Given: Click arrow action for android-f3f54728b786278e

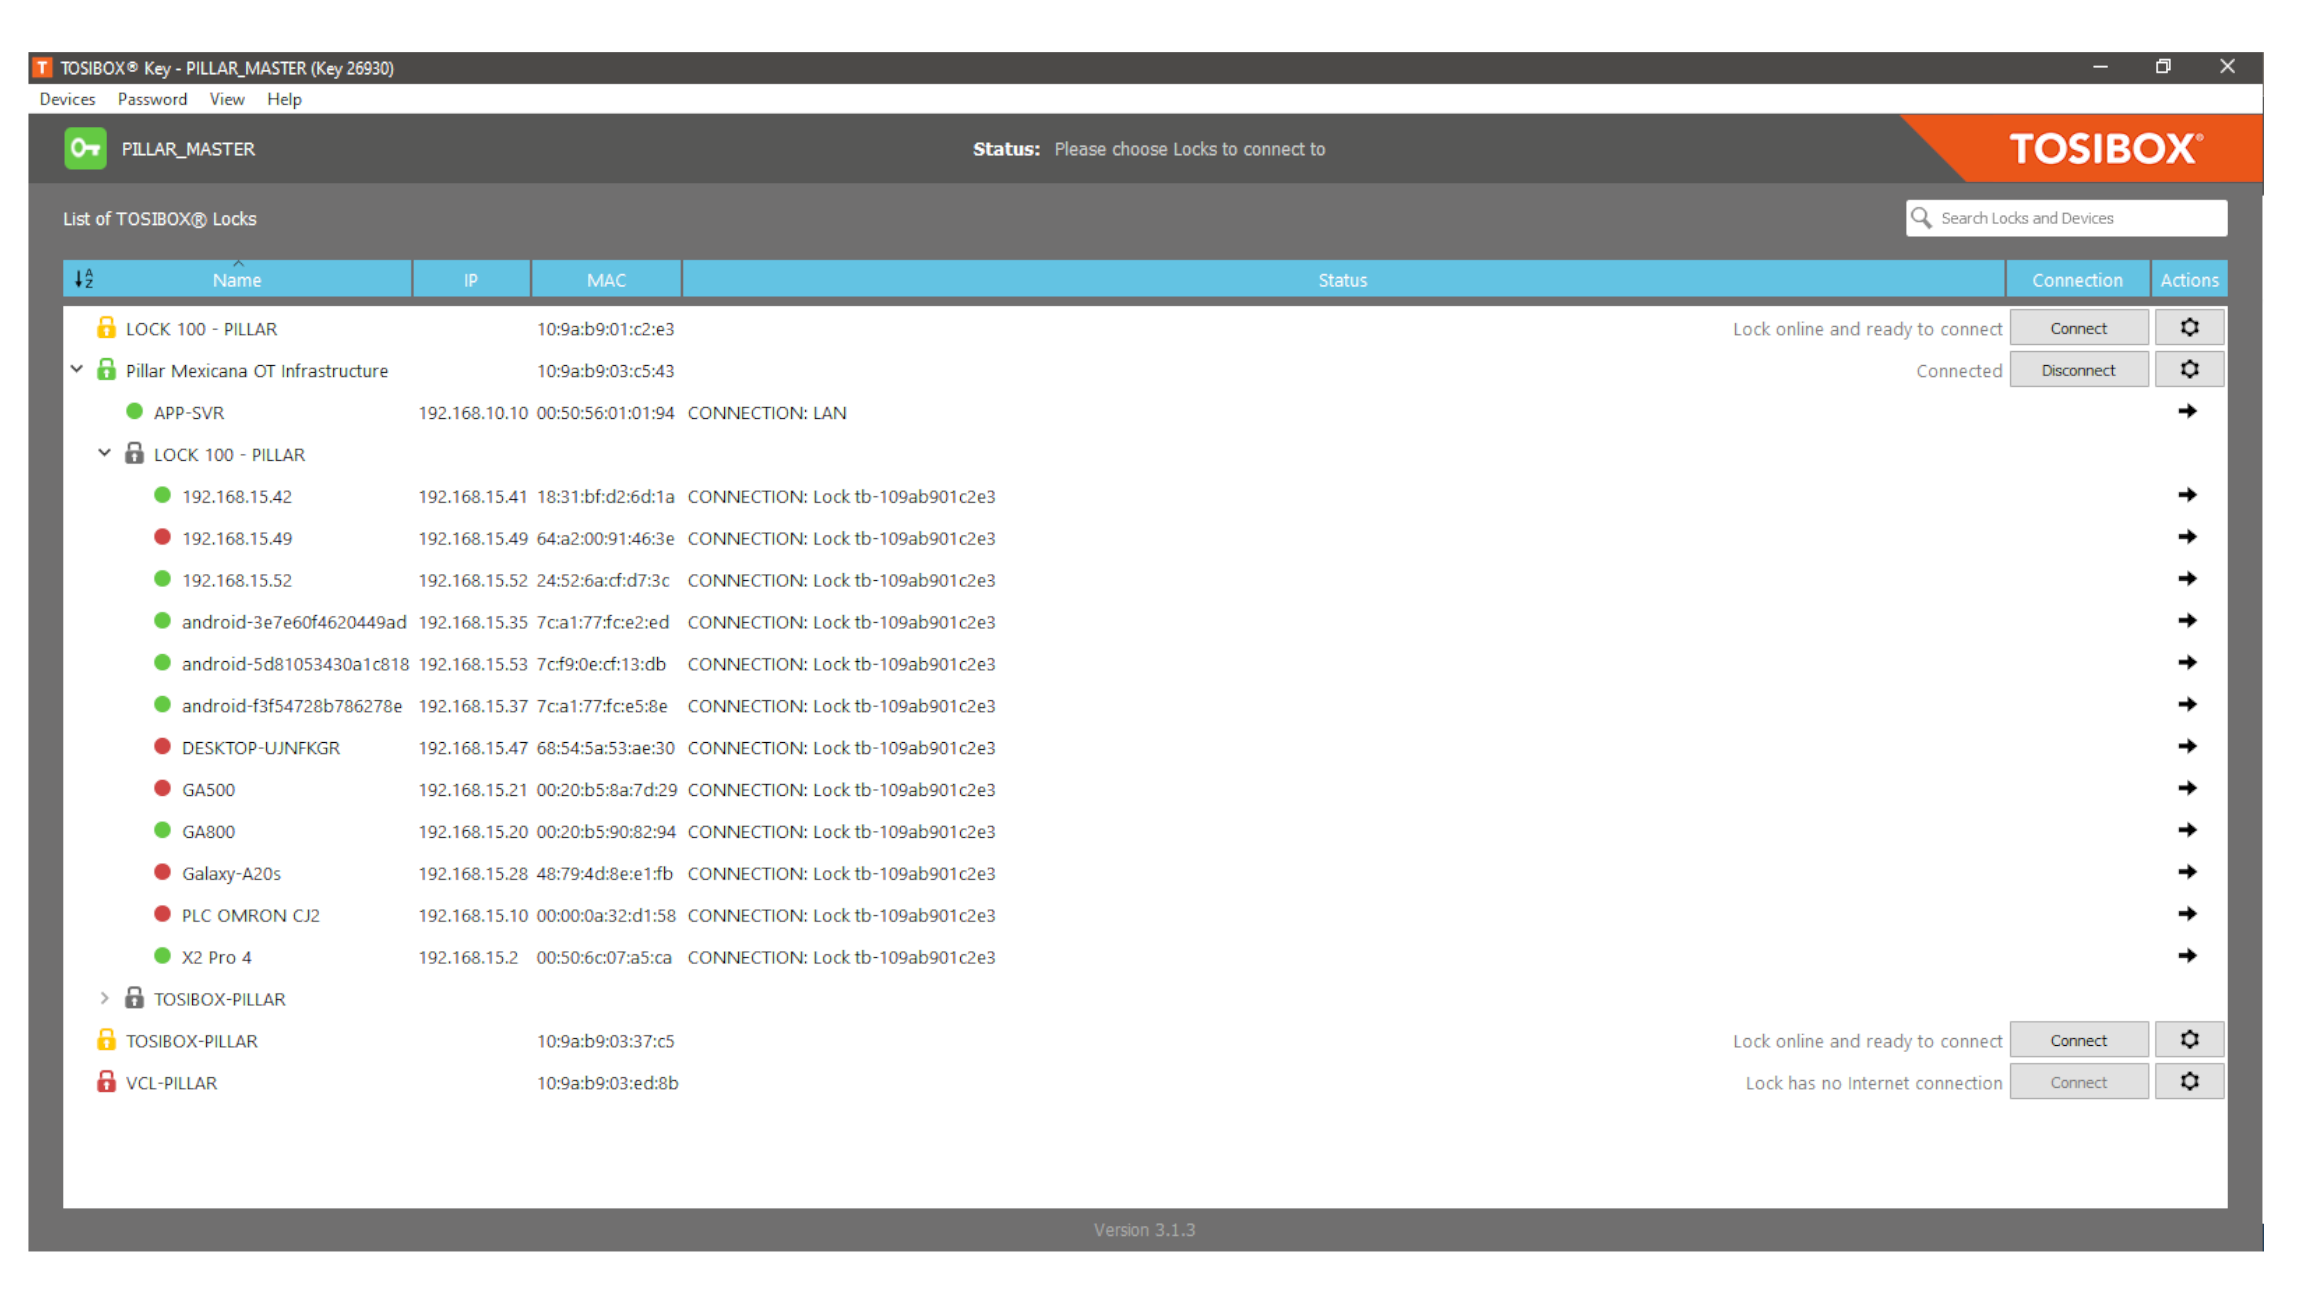Looking at the screenshot, I should coord(2187,705).
